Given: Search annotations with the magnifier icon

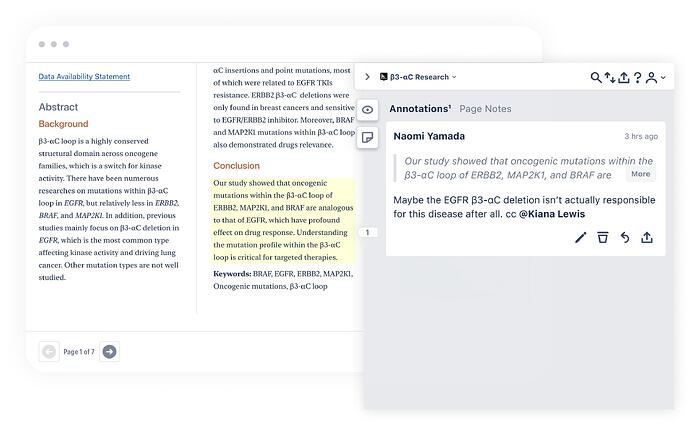Looking at the screenshot, I should [x=597, y=77].
